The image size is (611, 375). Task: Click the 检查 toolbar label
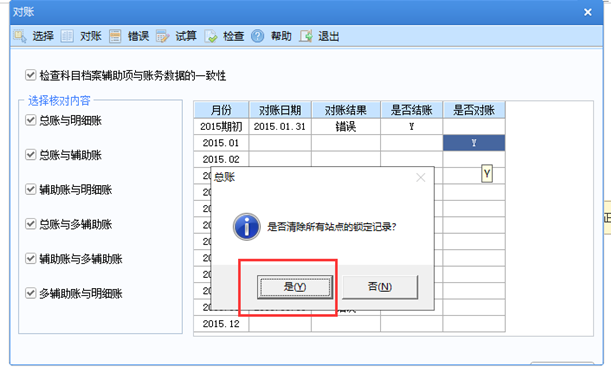click(233, 36)
